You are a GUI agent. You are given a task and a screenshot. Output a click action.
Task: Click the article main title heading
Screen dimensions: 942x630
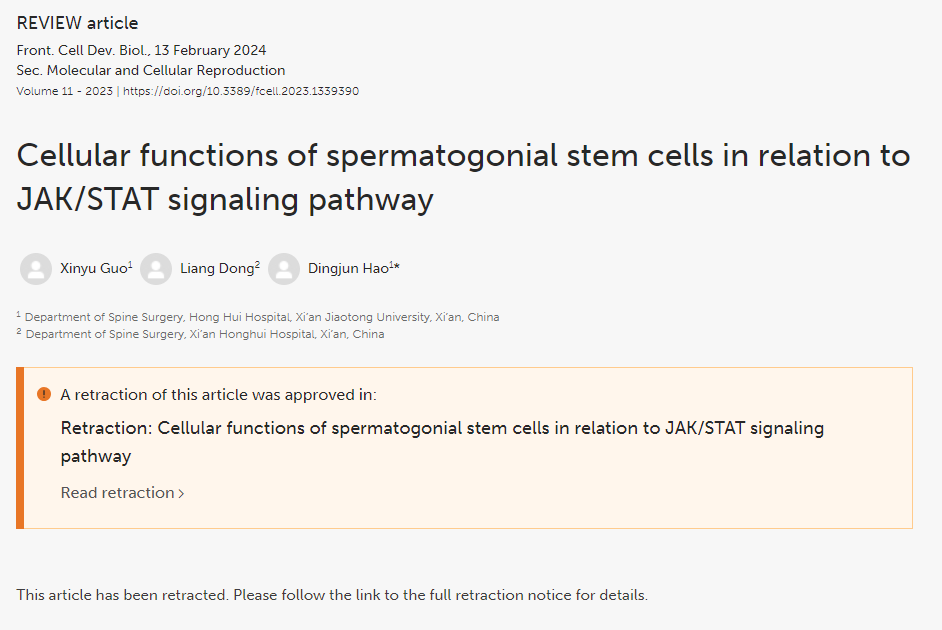click(463, 178)
